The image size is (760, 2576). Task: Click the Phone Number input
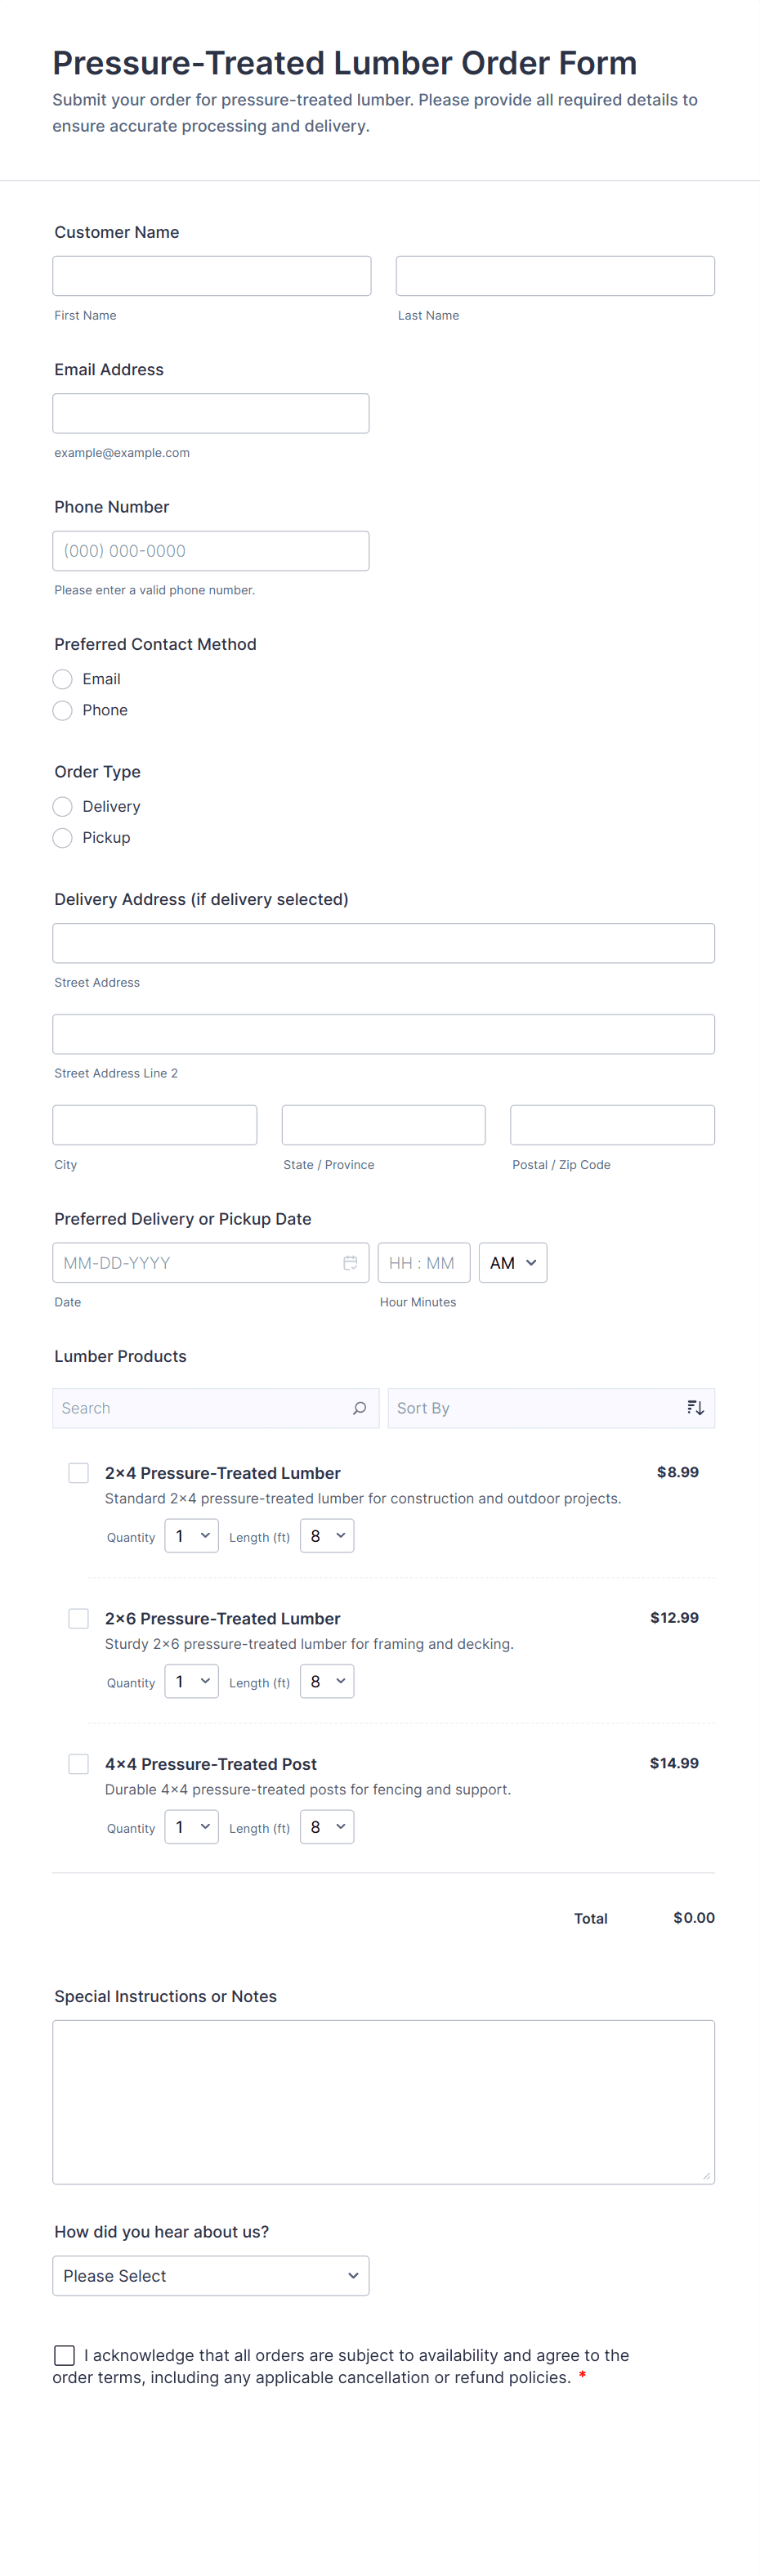pos(210,551)
